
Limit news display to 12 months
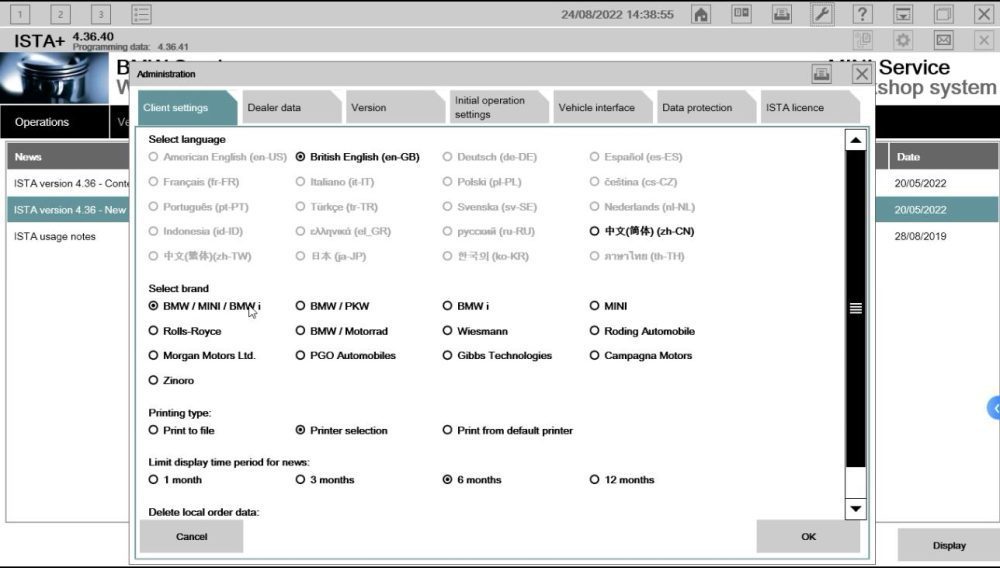pos(622,479)
